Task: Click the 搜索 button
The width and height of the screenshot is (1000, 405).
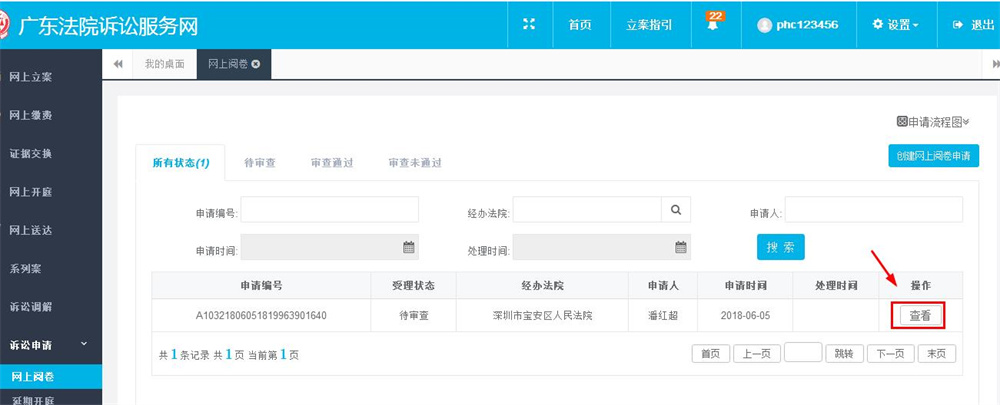Action: pyautogui.click(x=781, y=247)
